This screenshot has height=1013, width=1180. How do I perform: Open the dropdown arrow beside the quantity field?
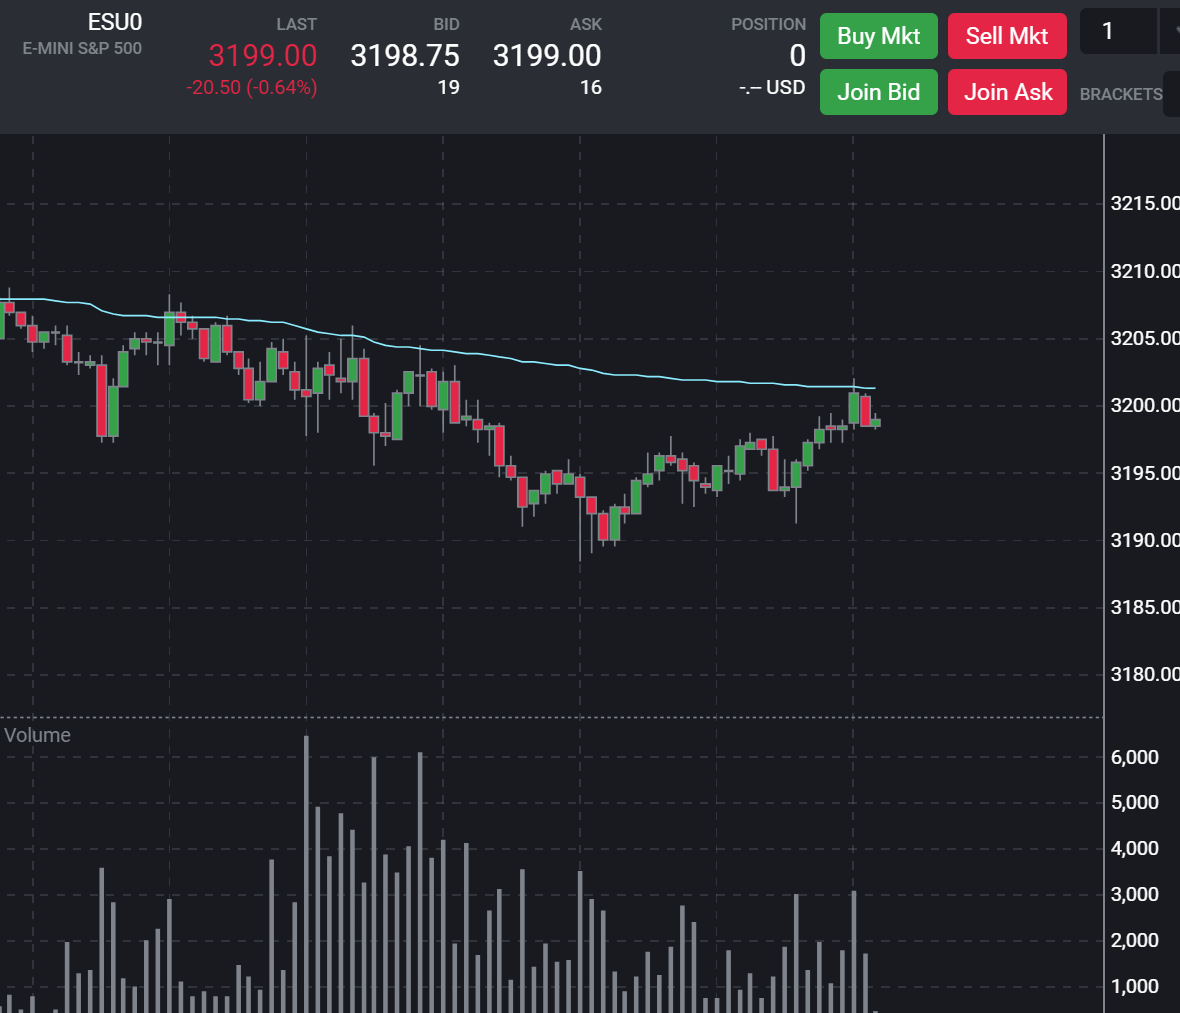pyautogui.click(x=1170, y=32)
